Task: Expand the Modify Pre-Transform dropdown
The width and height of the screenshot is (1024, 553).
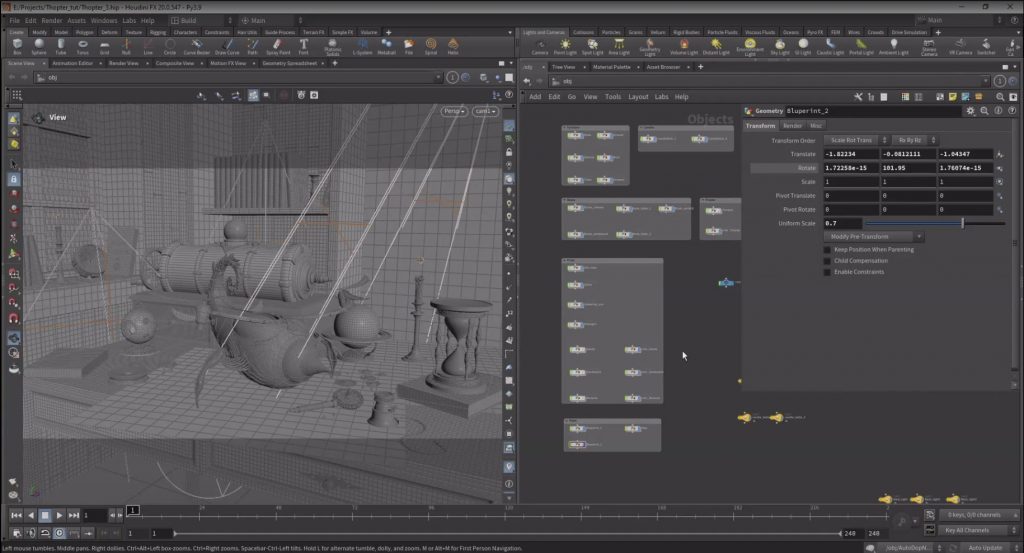Action: (873, 236)
